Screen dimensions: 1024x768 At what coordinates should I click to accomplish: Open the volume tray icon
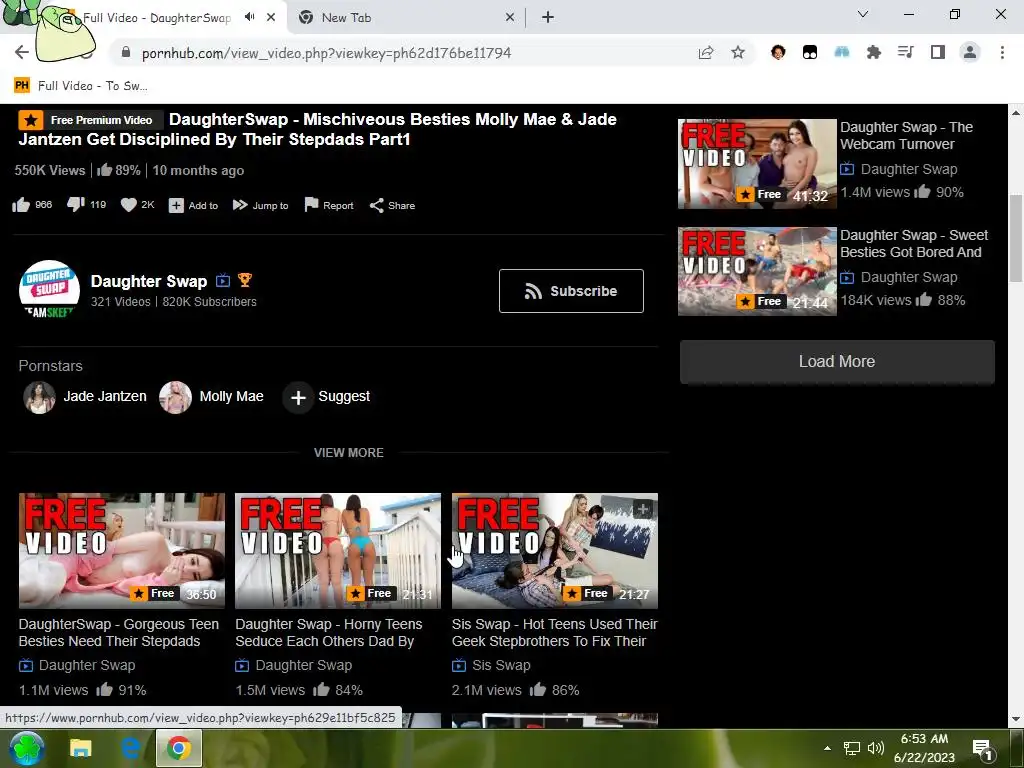point(876,748)
